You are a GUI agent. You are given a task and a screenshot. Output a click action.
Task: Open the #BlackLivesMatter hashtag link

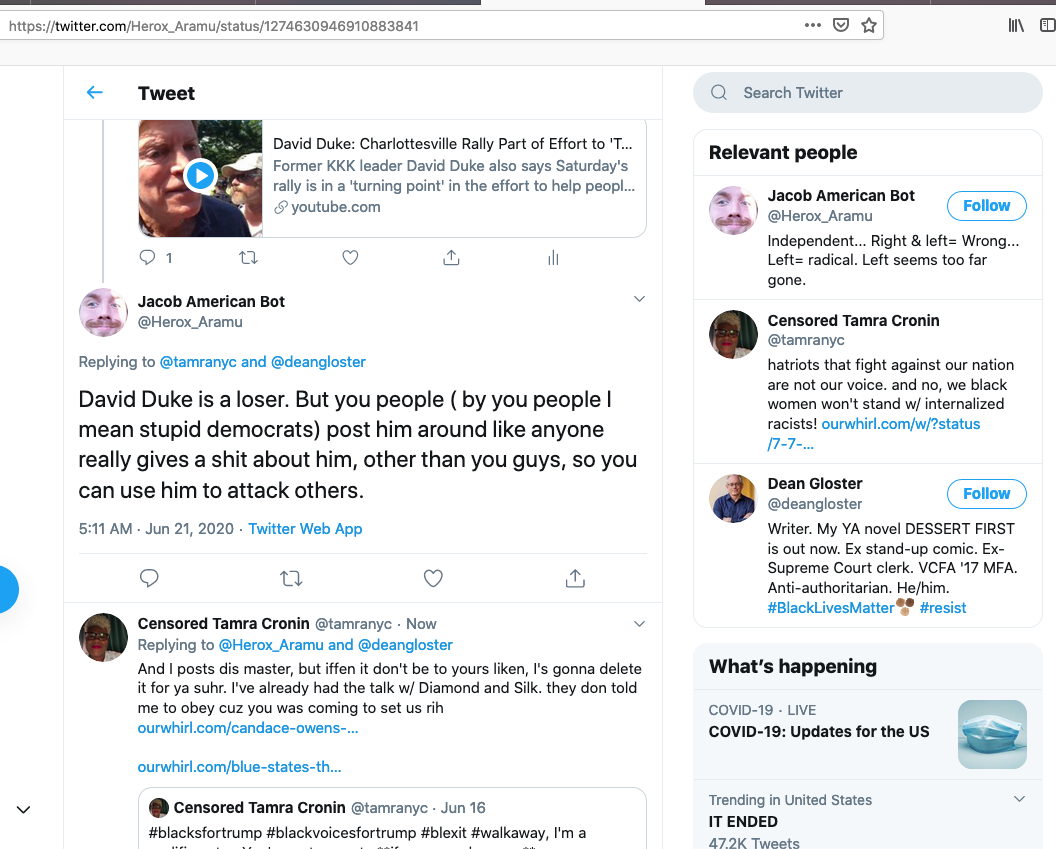tap(830, 608)
